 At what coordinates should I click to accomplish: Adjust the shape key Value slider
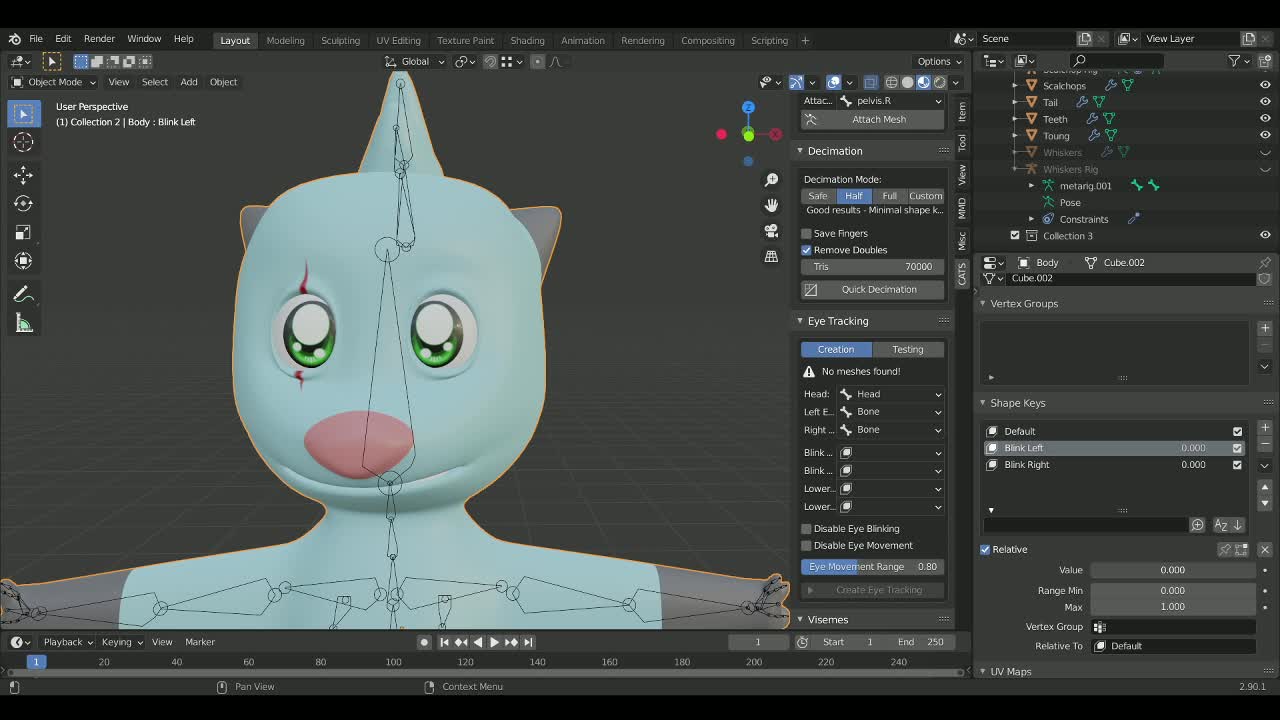coord(1173,570)
